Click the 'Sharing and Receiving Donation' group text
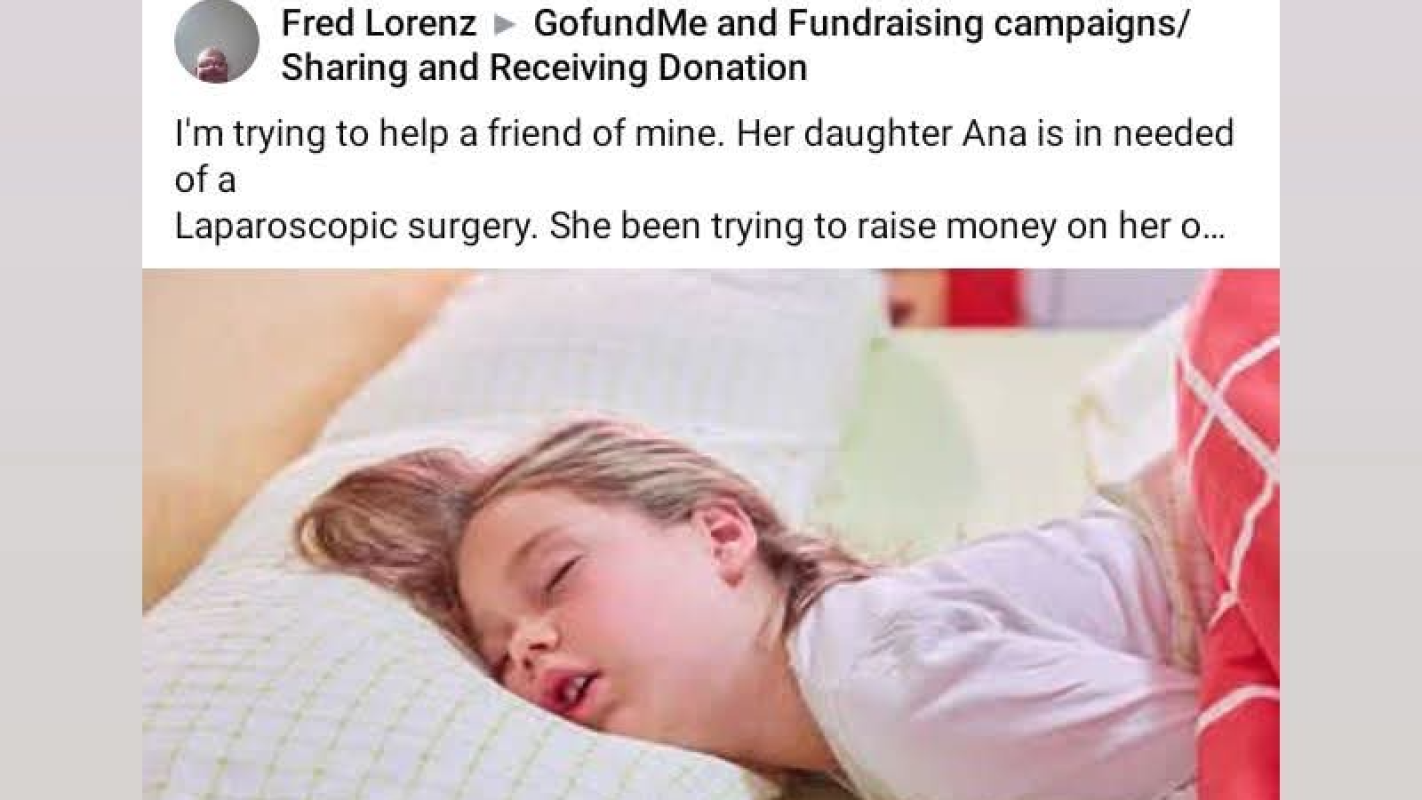This screenshot has height=800, width=1422. pyautogui.click(x=544, y=68)
